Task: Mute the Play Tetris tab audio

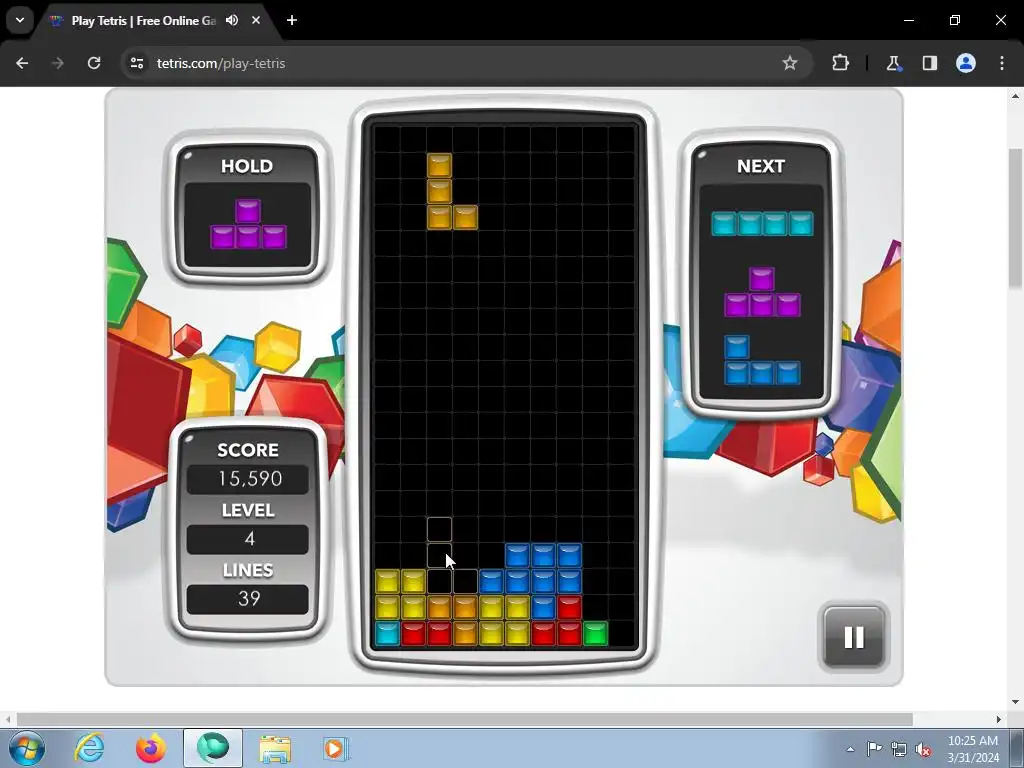Action: pyautogui.click(x=232, y=20)
